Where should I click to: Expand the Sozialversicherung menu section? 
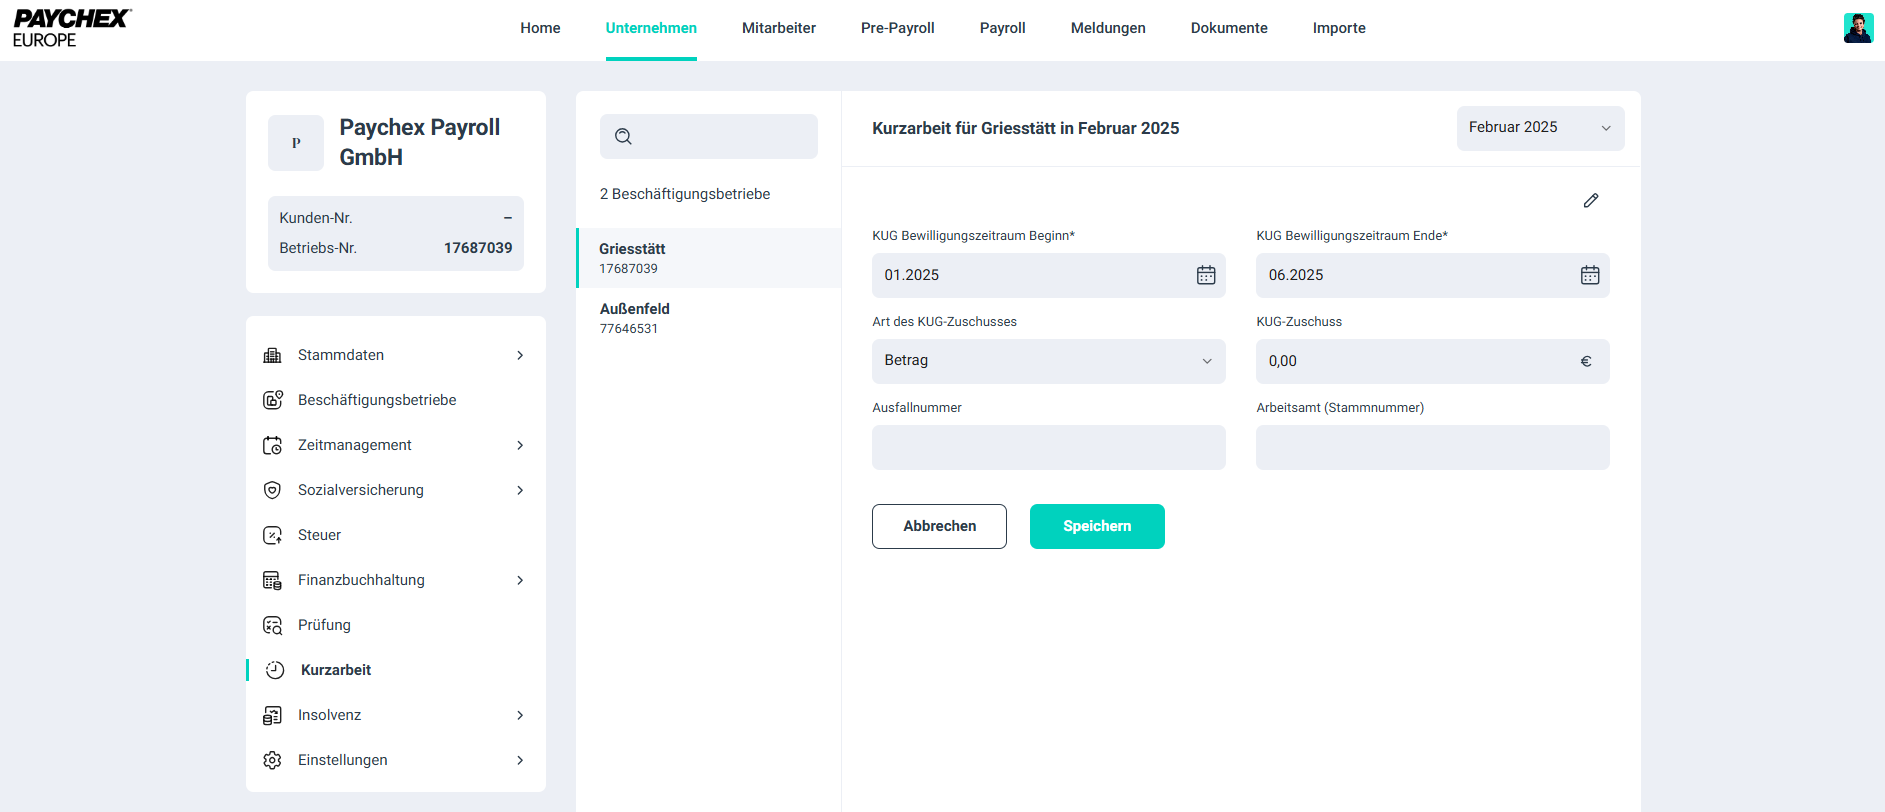[520, 490]
